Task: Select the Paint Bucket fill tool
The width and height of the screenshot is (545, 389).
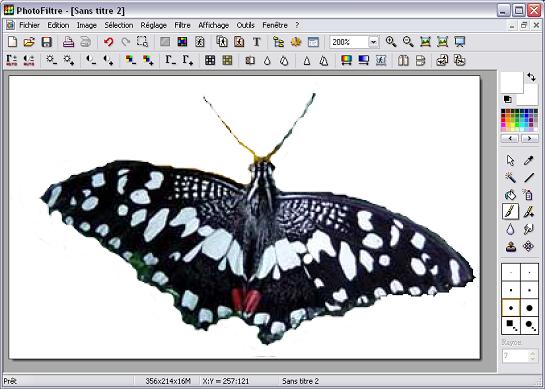Action: click(x=510, y=195)
